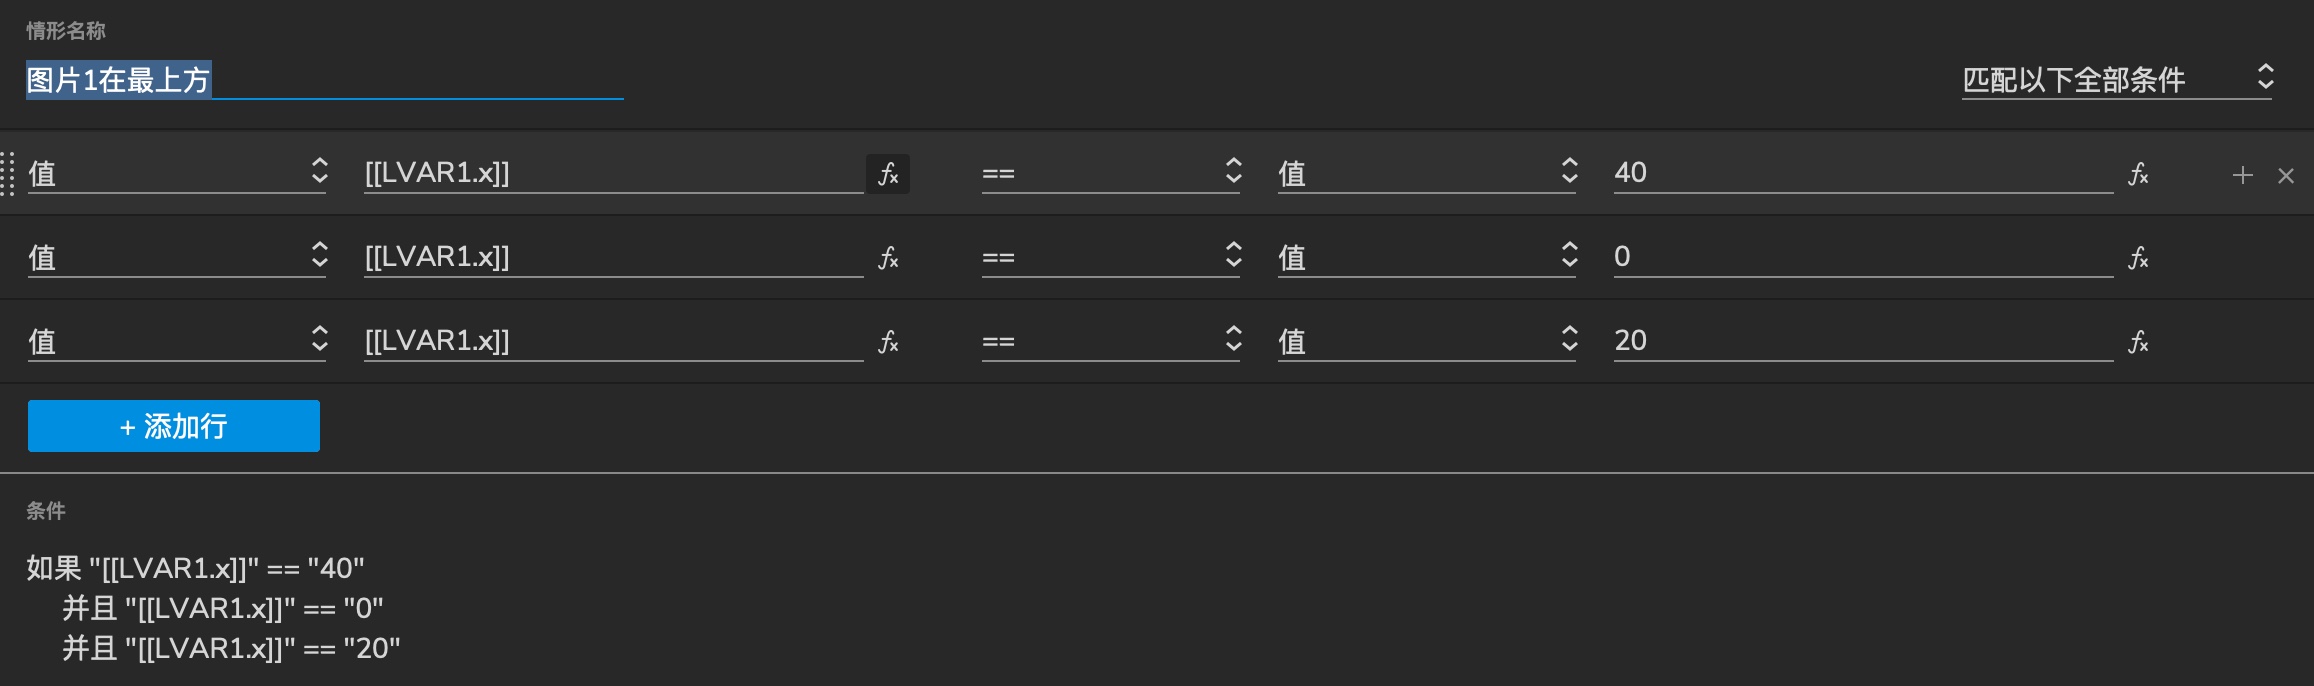
Task: Click the 添加行 button
Action: 174,426
